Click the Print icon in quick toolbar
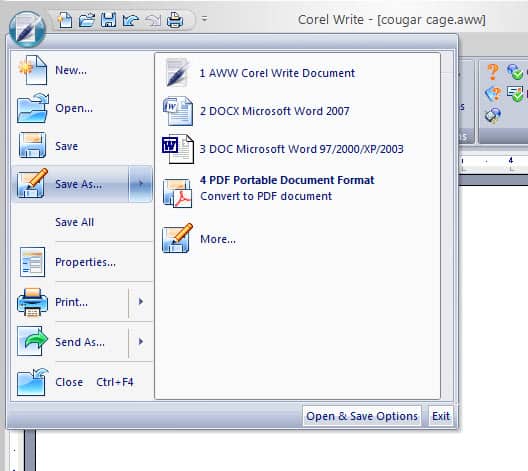This screenshot has height=471, width=528. [x=175, y=20]
